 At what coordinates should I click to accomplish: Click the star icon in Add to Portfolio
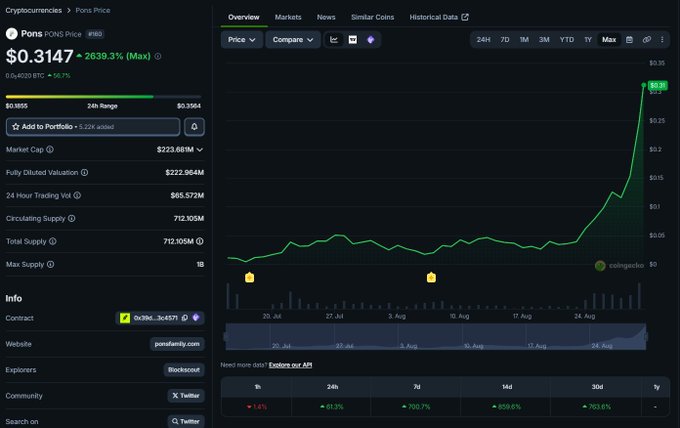tap(16, 127)
